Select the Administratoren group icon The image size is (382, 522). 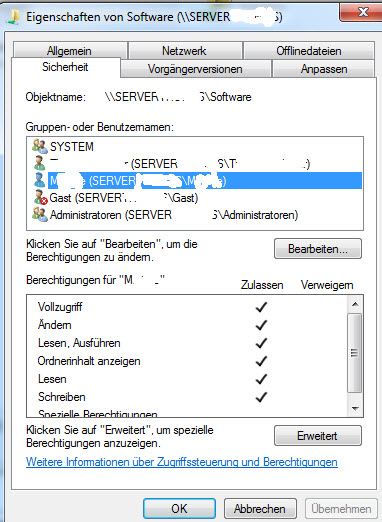coord(40,214)
